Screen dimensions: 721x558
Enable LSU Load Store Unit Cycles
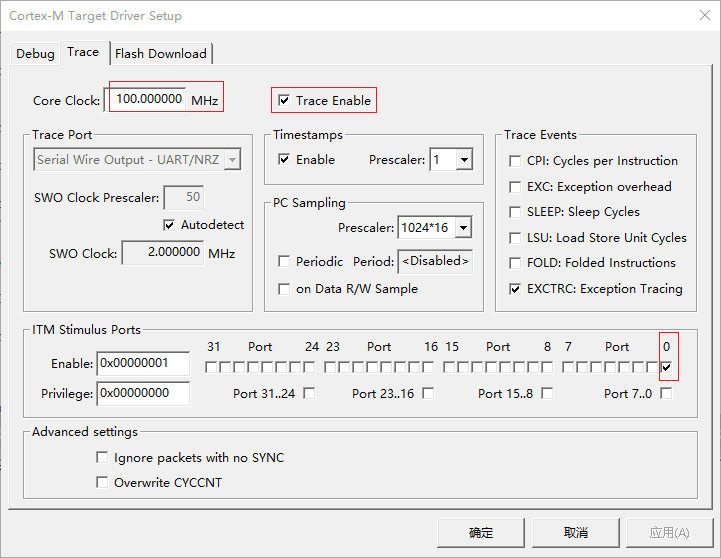point(515,238)
